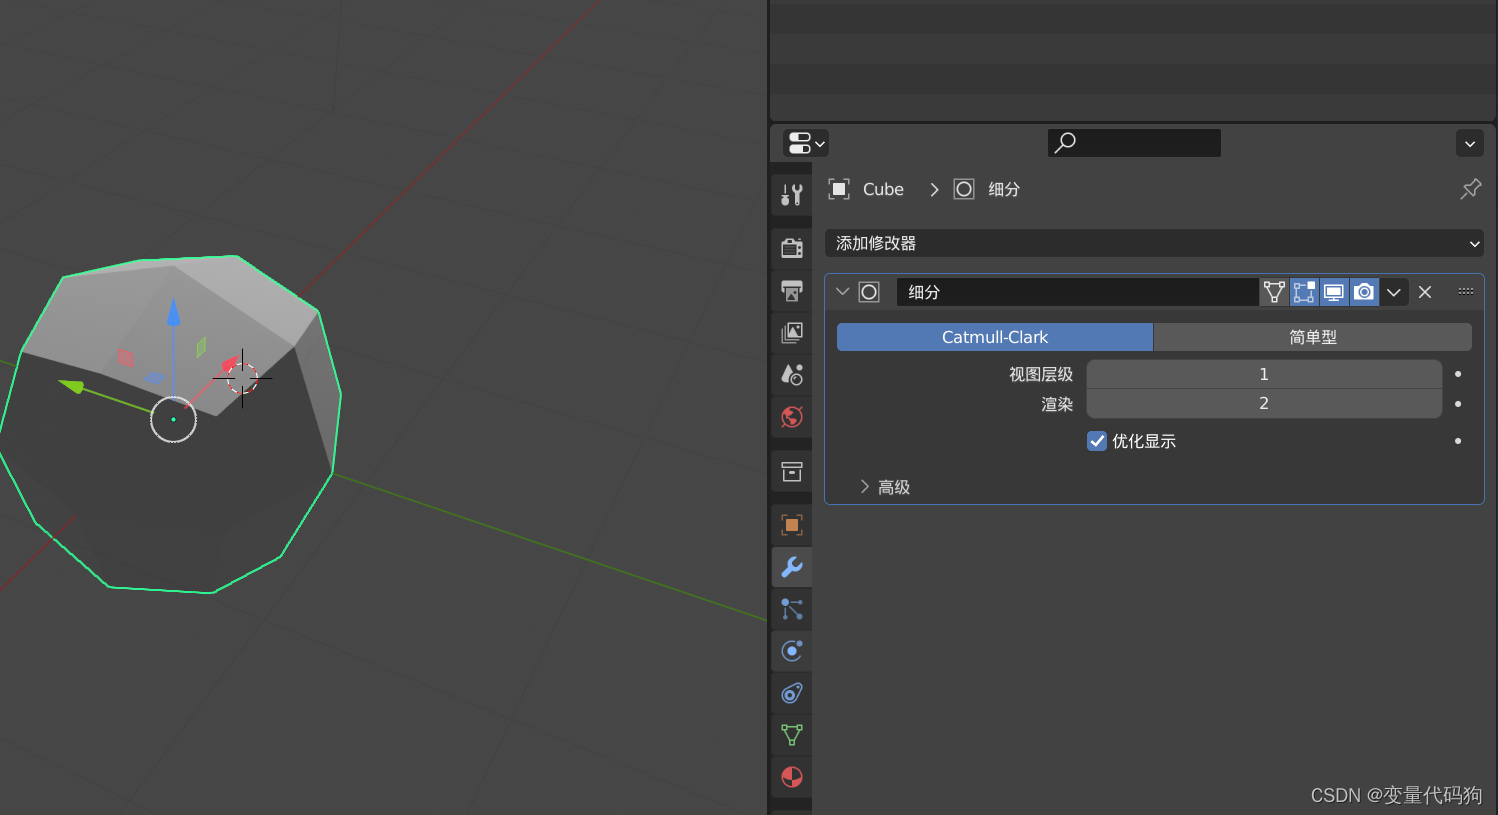This screenshot has width=1498, height=815.
Task: Open the Physics properties tab
Action: coord(791,651)
